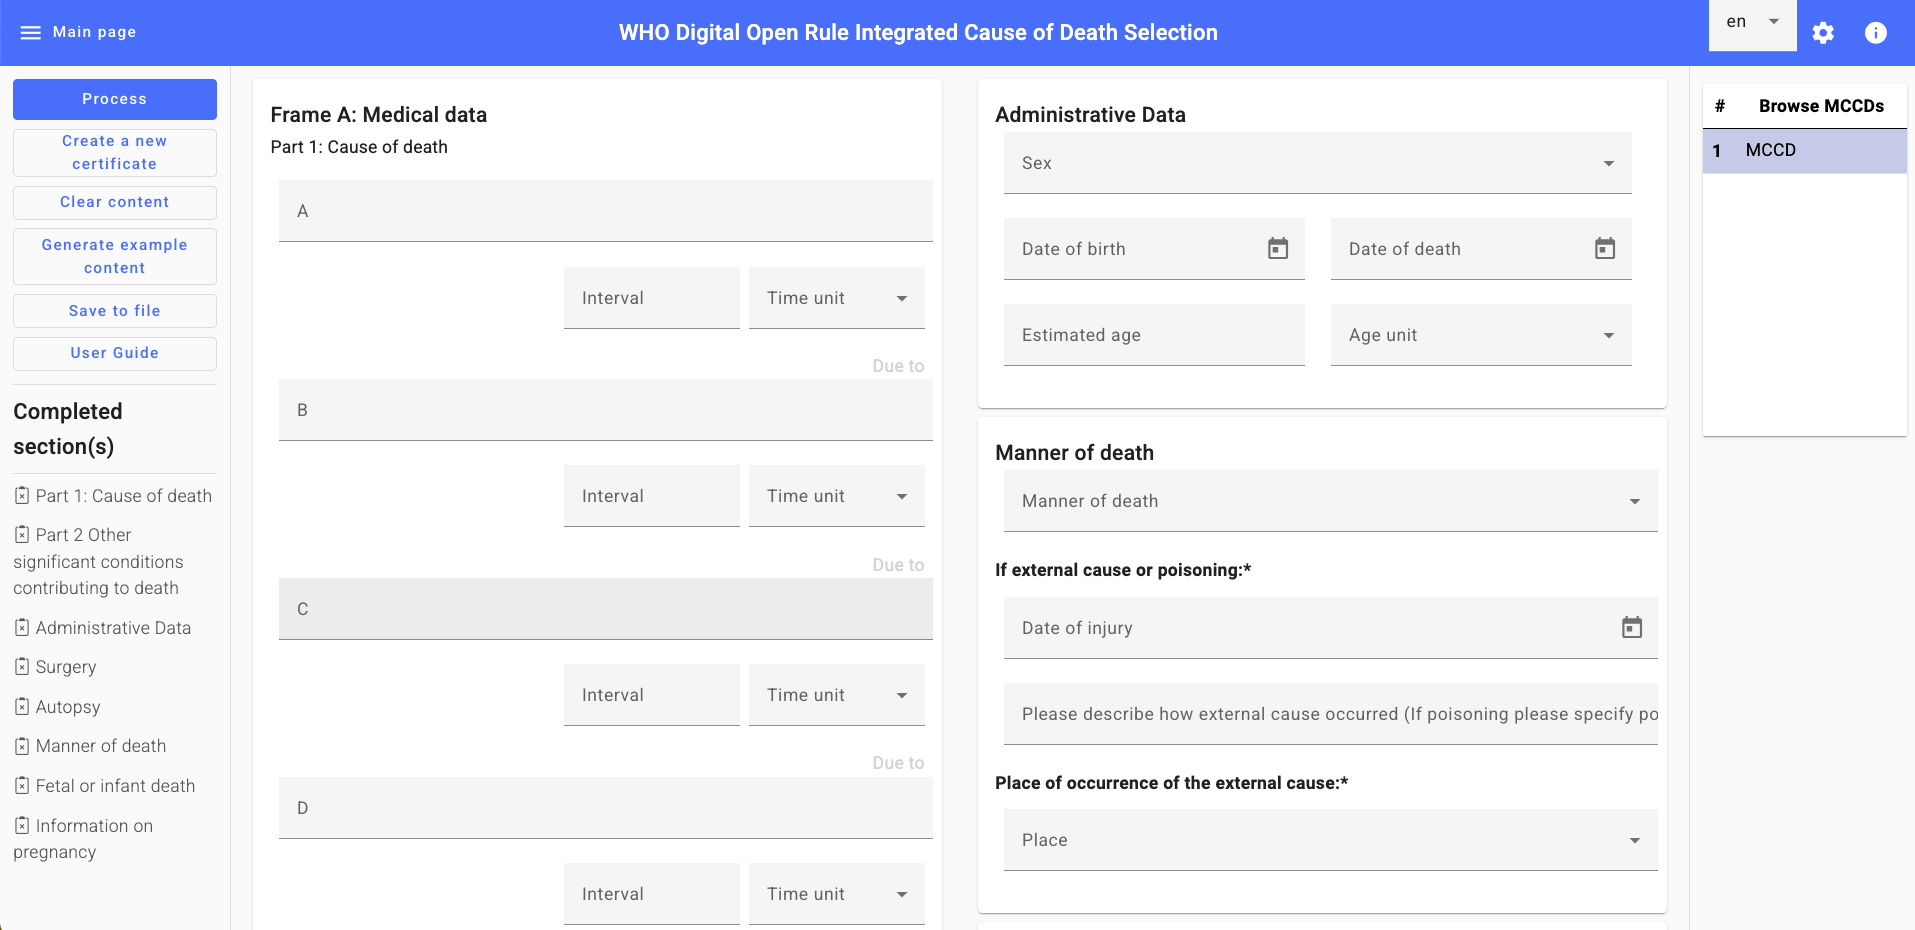Click the Process button
This screenshot has height=930, width=1915.
[115, 99]
